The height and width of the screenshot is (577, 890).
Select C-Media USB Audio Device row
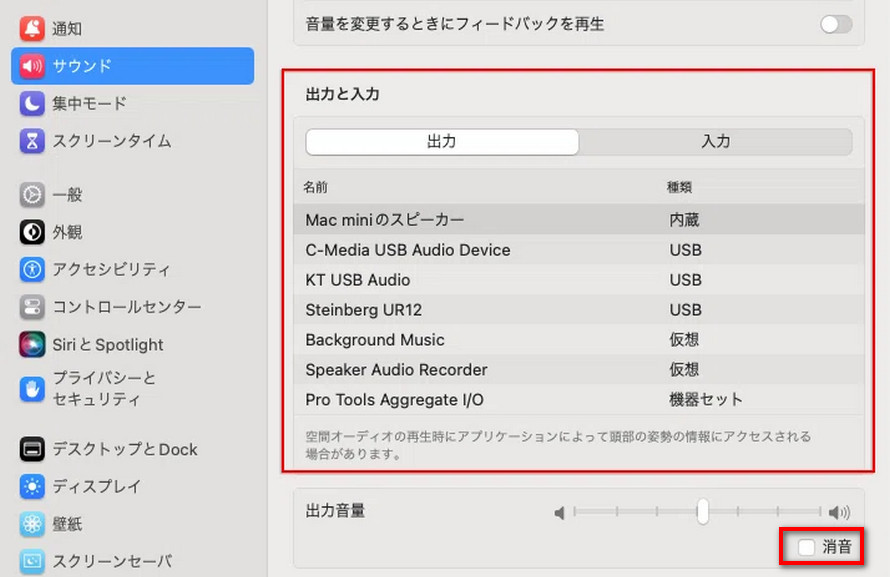tap(579, 250)
